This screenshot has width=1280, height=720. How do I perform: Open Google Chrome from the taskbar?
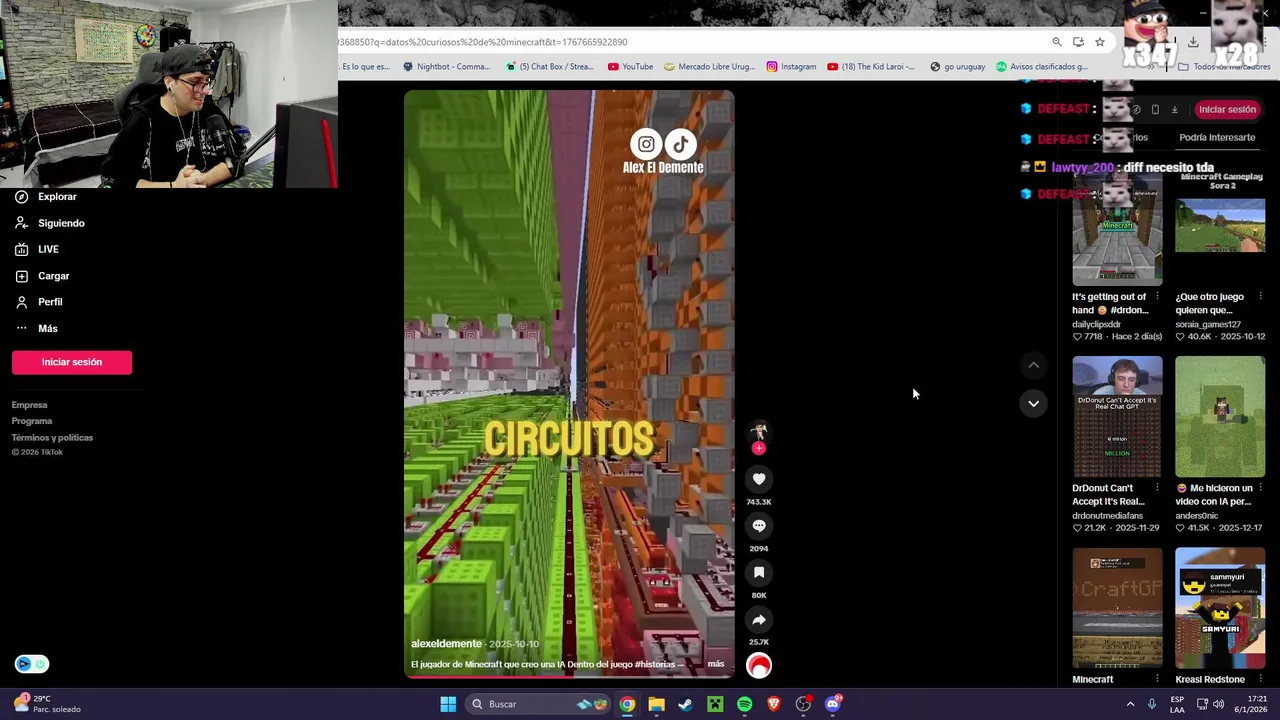pyautogui.click(x=627, y=704)
